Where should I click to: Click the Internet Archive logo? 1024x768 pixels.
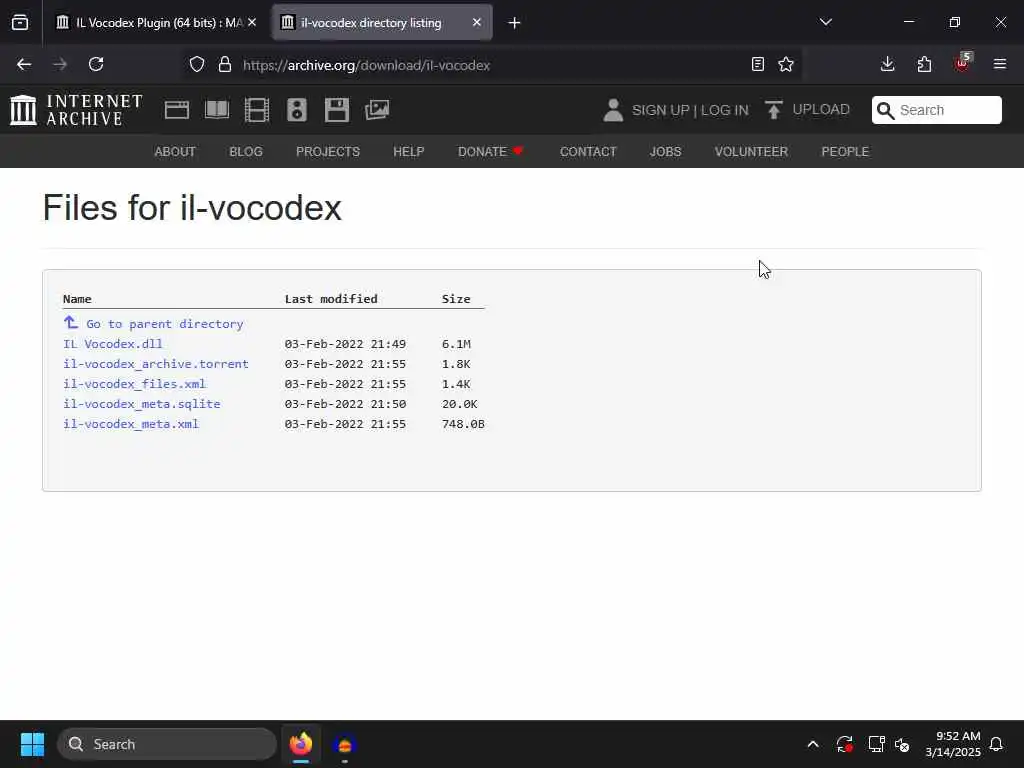(x=76, y=110)
